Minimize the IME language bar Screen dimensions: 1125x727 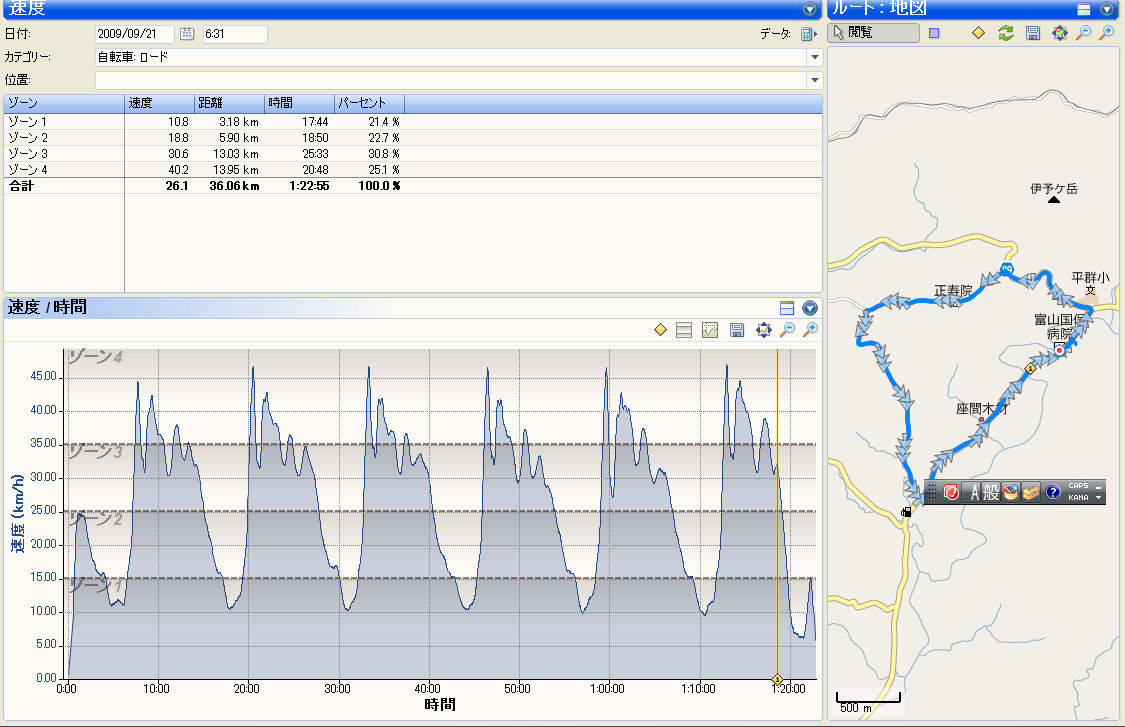(x=1098, y=487)
